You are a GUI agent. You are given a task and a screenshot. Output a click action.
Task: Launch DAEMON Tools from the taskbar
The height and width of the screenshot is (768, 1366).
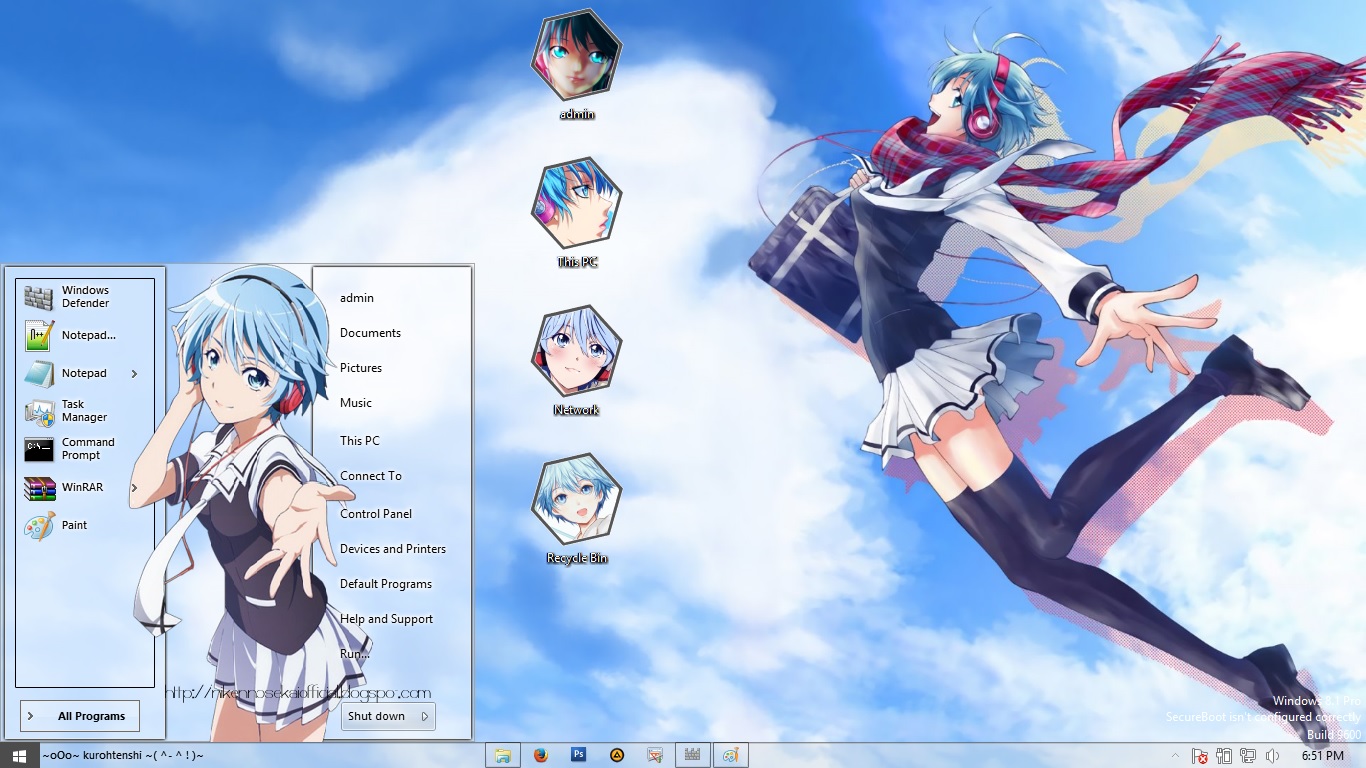617,755
